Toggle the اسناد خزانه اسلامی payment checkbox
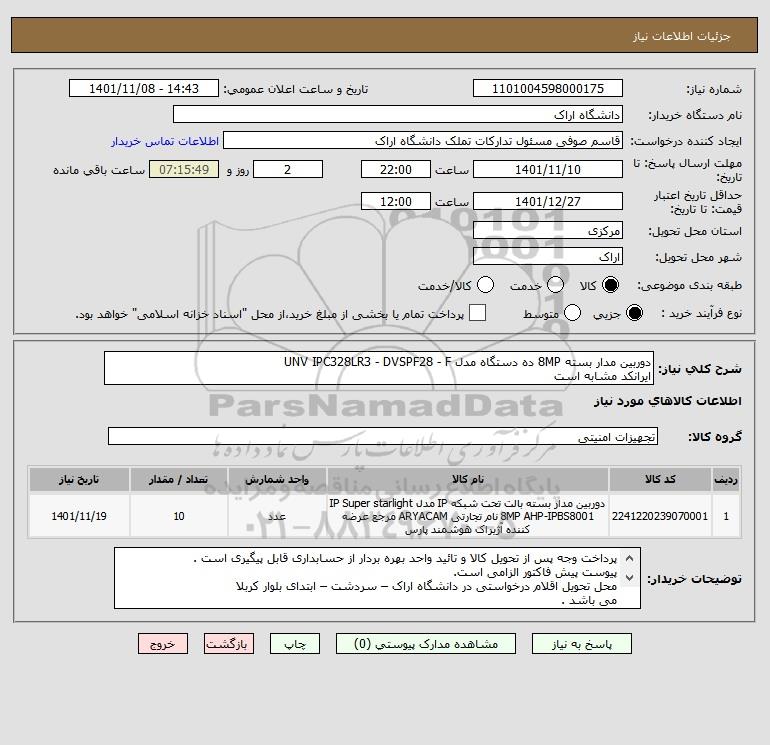Viewport: 770px width, 745px height. 477,313
